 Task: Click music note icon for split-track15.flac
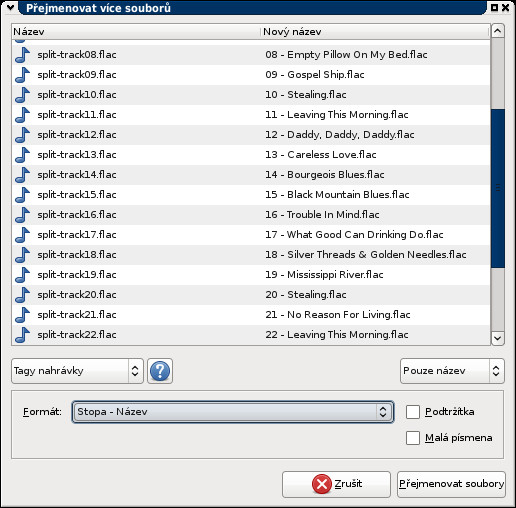22,195
